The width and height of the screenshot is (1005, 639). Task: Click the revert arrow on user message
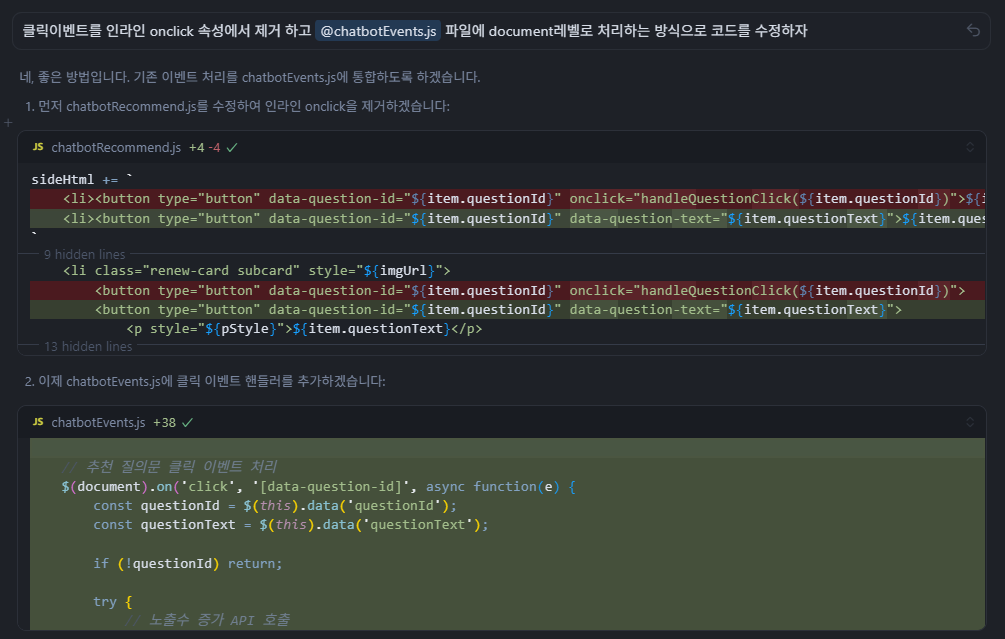point(973,31)
